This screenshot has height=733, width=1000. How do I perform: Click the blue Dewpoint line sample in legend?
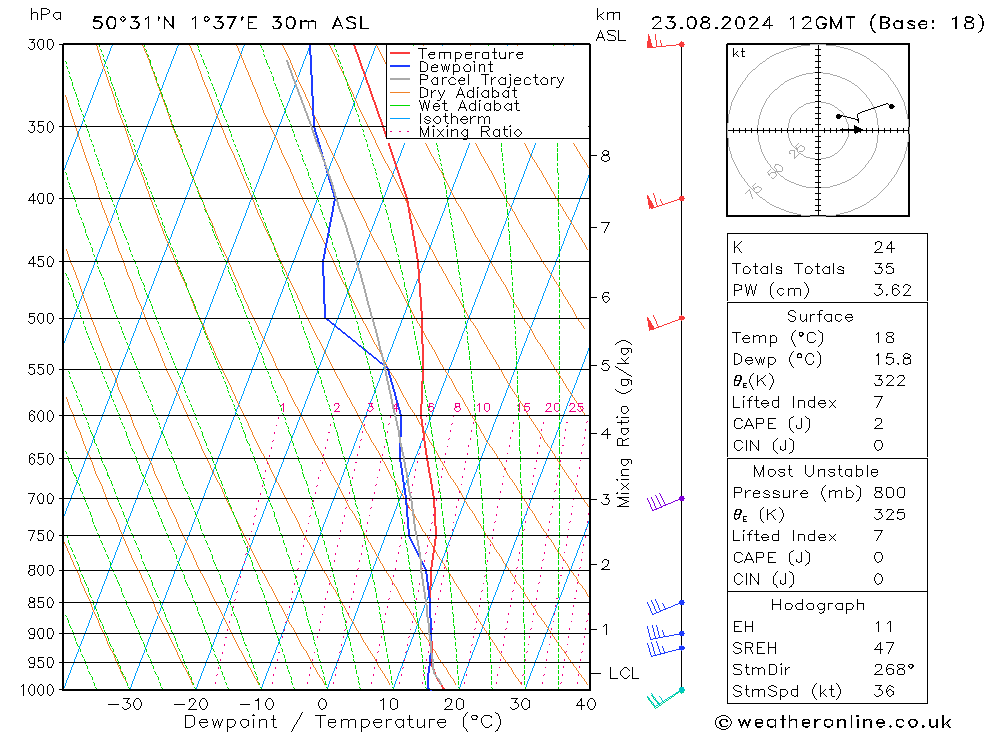[x=399, y=66]
